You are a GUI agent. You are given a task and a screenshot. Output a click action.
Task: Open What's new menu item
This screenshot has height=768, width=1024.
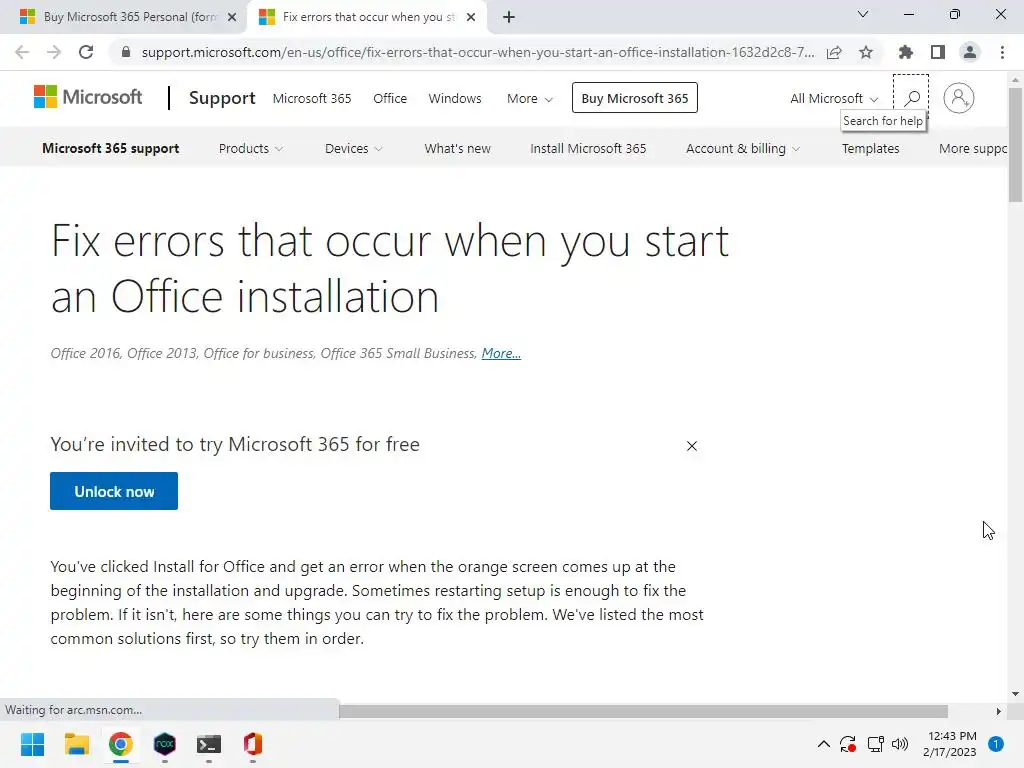457,148
